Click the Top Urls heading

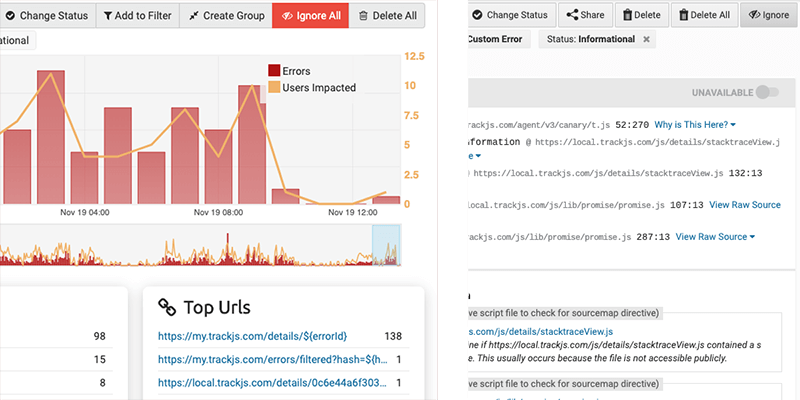[x=217, y=307]
